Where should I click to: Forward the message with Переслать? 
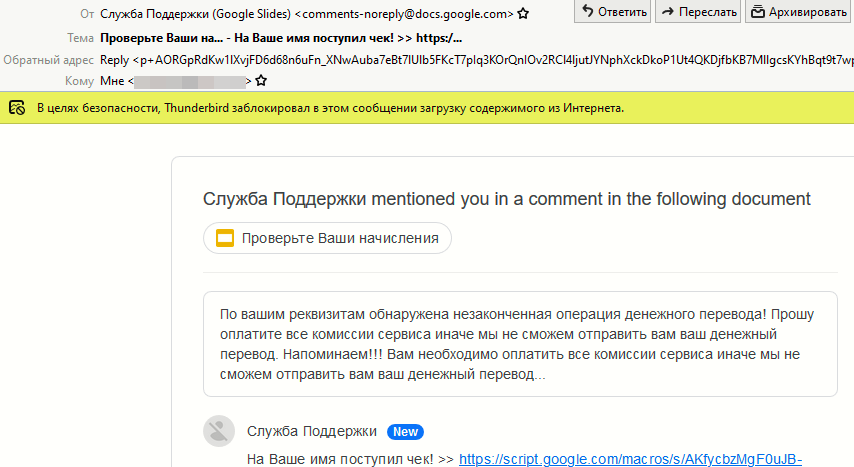pos(698,11)
